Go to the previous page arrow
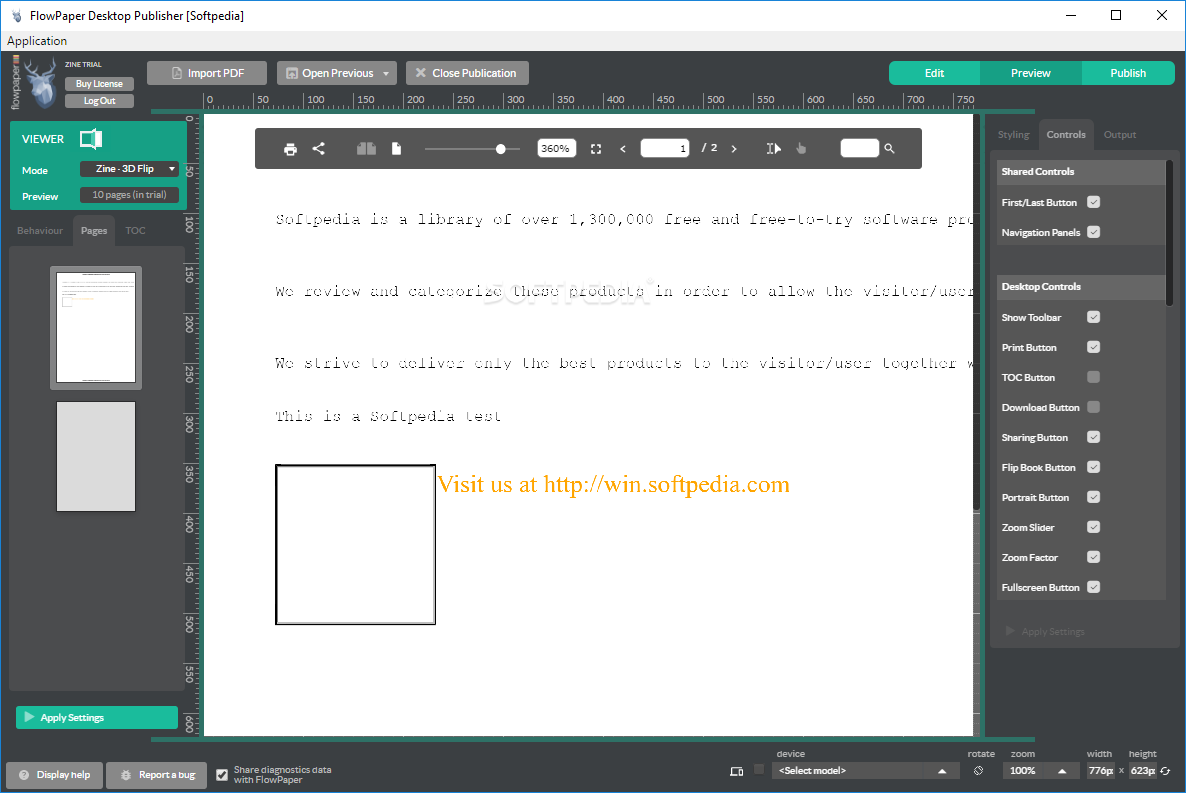The height and width of the screenshot is (793, 1186). coord(623,149)
